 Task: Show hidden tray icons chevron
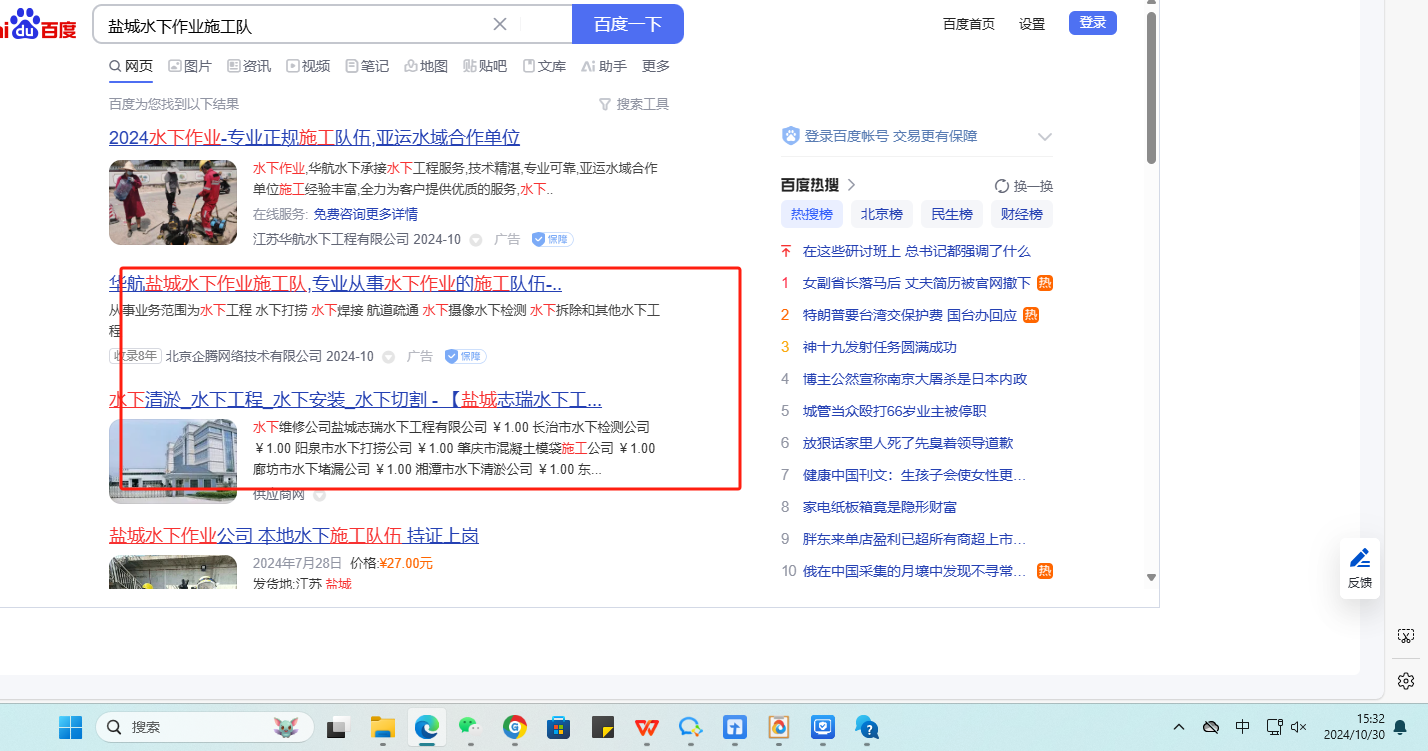(1179, 727)
